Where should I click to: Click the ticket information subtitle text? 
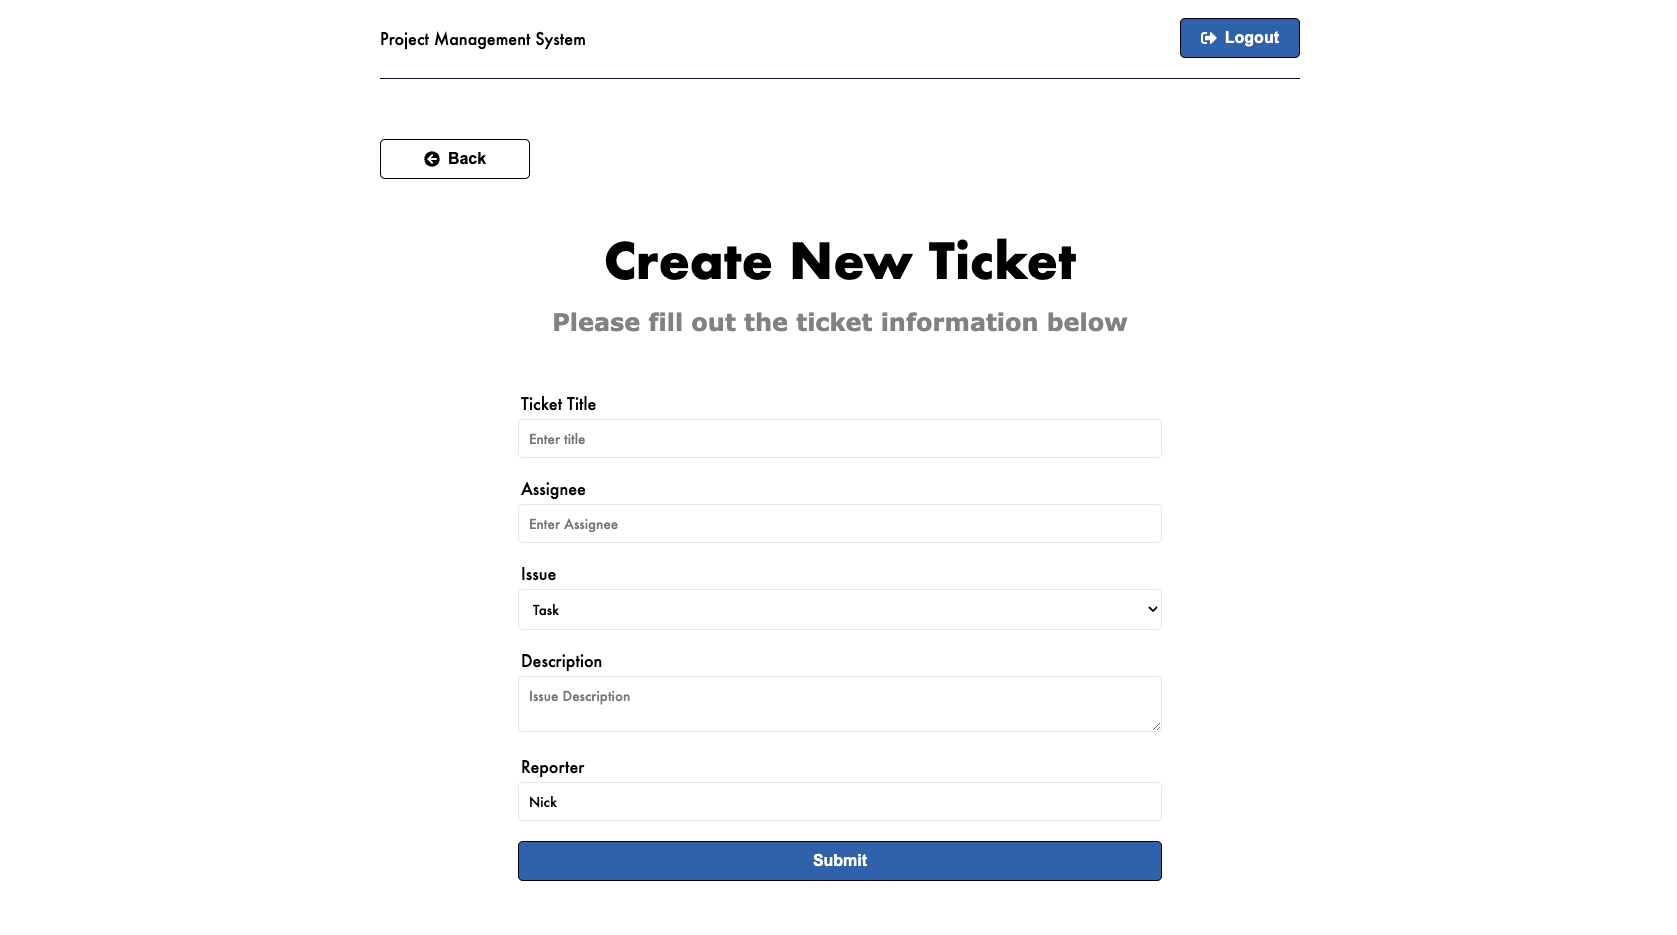(x=840, y=322)
